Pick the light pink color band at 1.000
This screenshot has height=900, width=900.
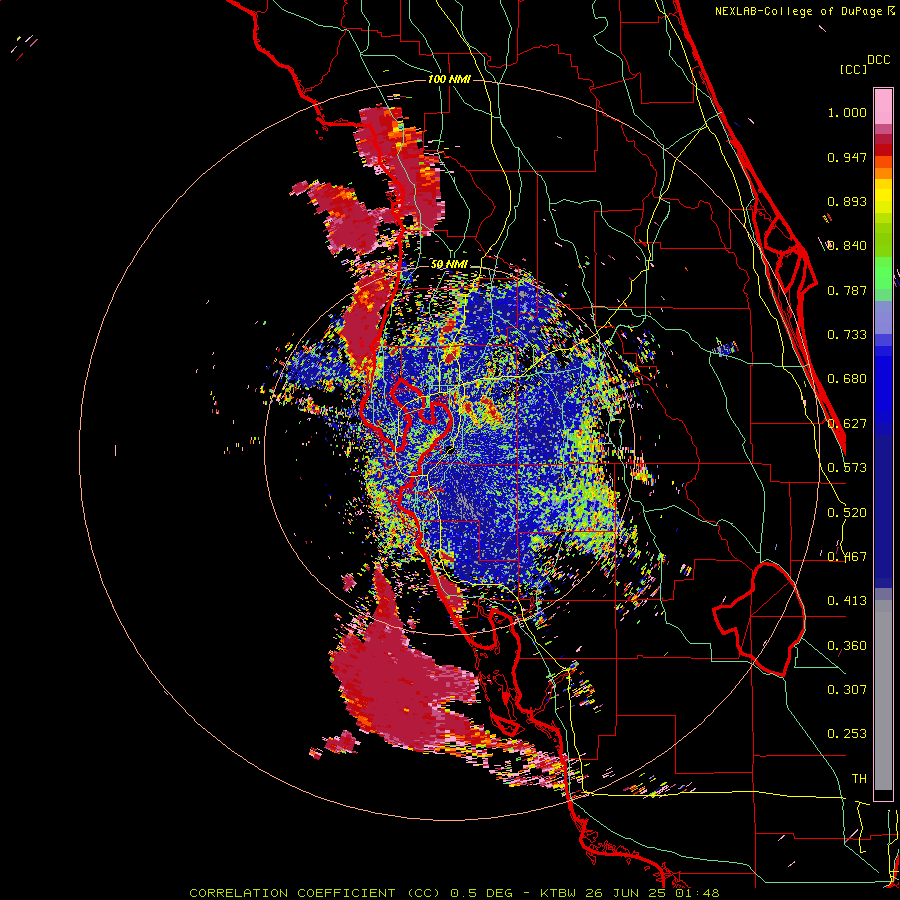tap(883, 107)
